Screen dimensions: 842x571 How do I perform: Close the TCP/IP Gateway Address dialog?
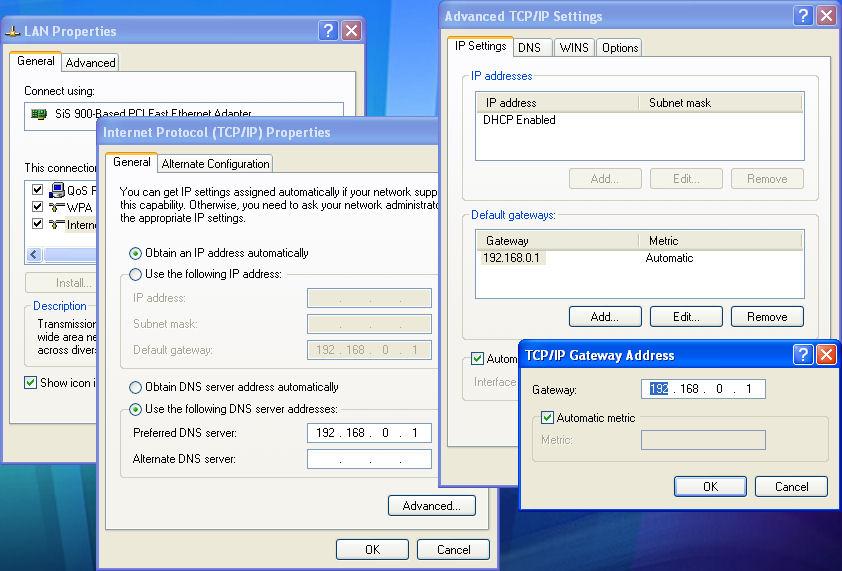click(x=826, y=355)
